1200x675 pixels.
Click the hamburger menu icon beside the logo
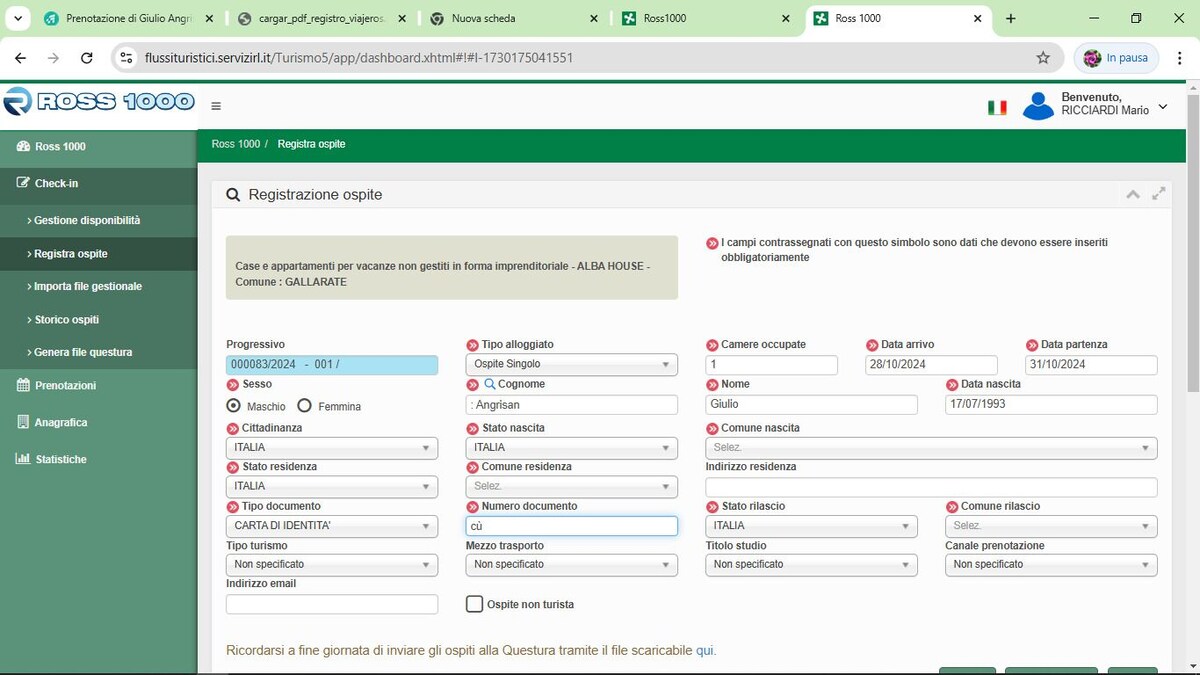point(216,106)
